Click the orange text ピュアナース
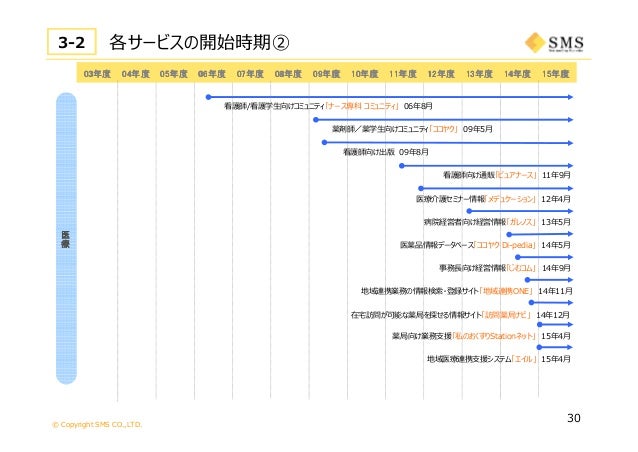Screen dimensions: 638x452 [516, 175]
